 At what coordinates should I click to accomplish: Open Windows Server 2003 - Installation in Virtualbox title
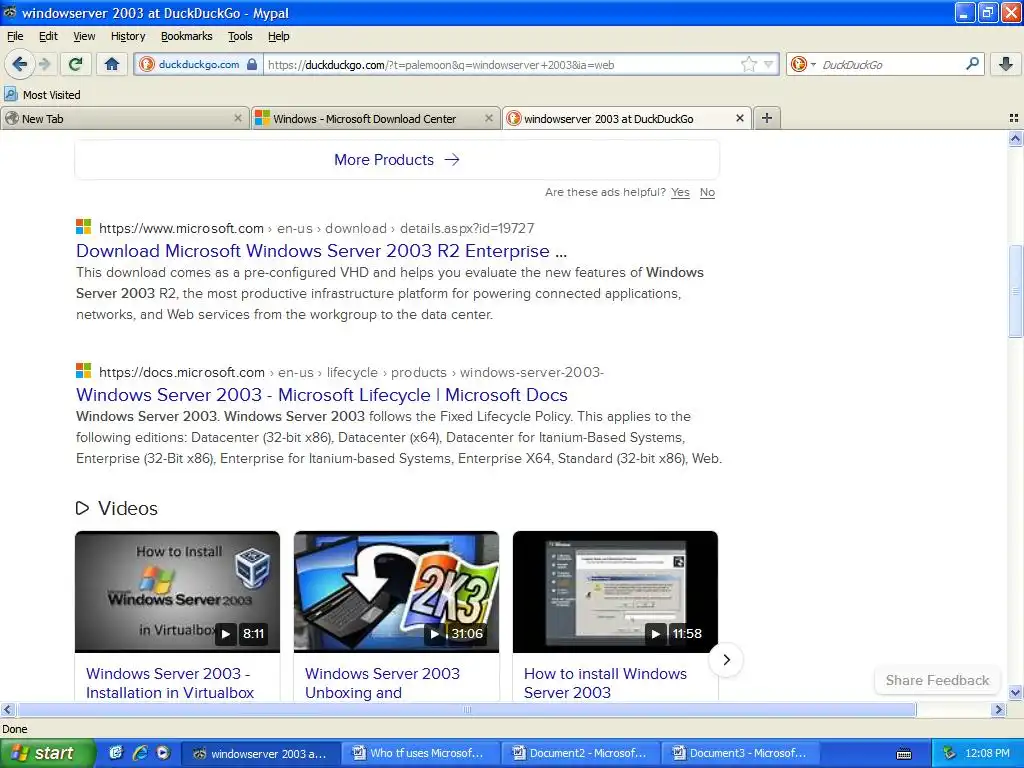tap(170, 683)
